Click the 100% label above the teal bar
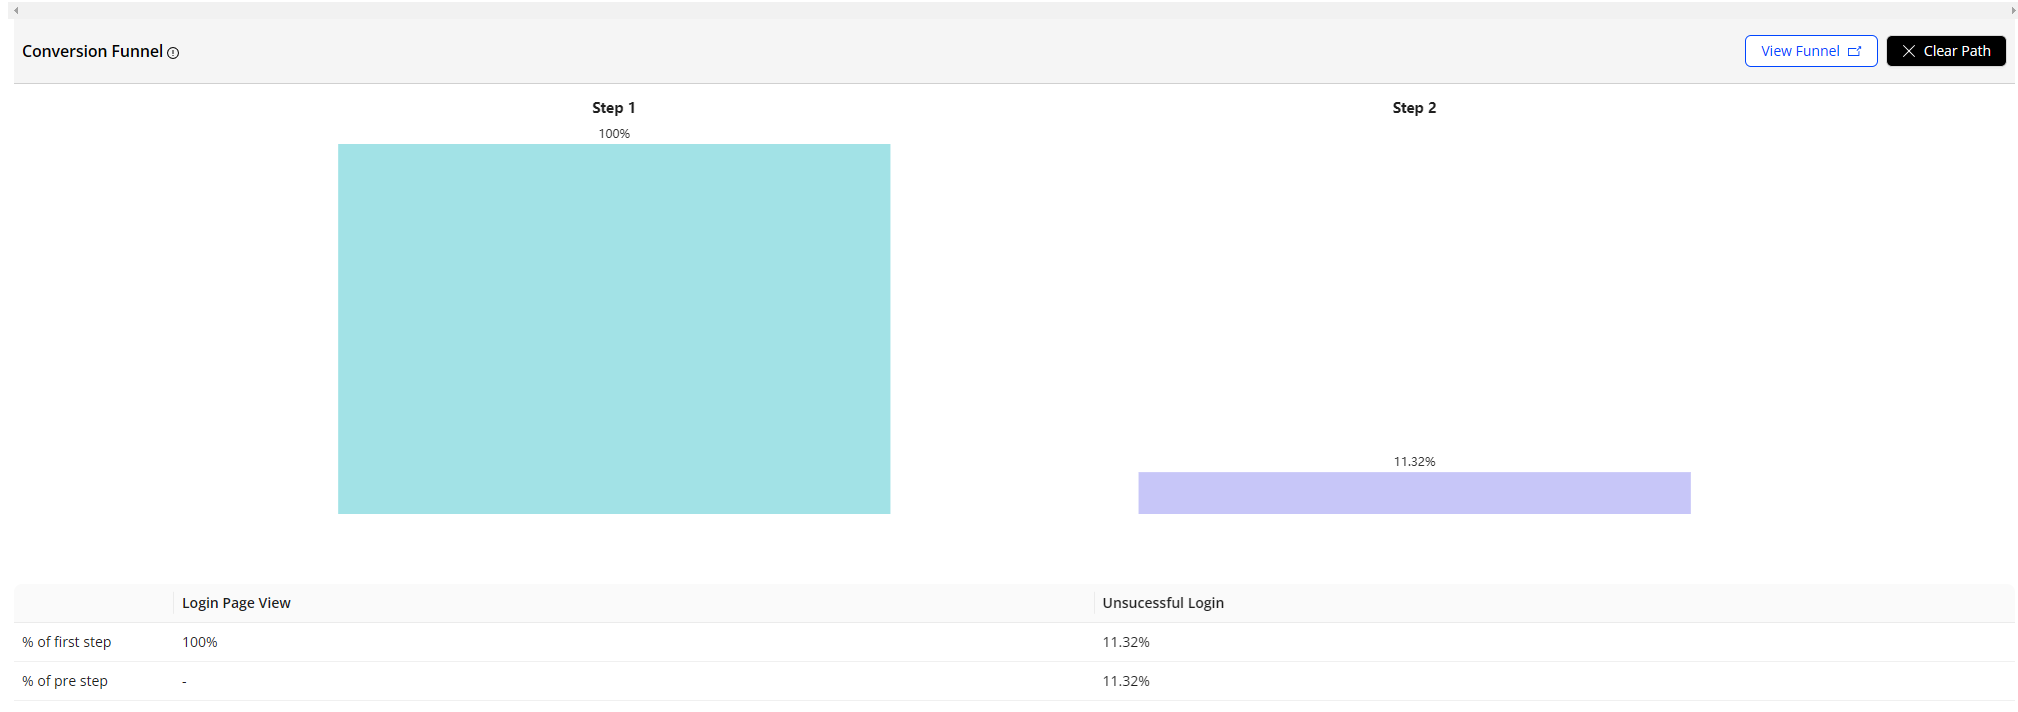This screenshot has width=2018, height=712. [613, 134]
